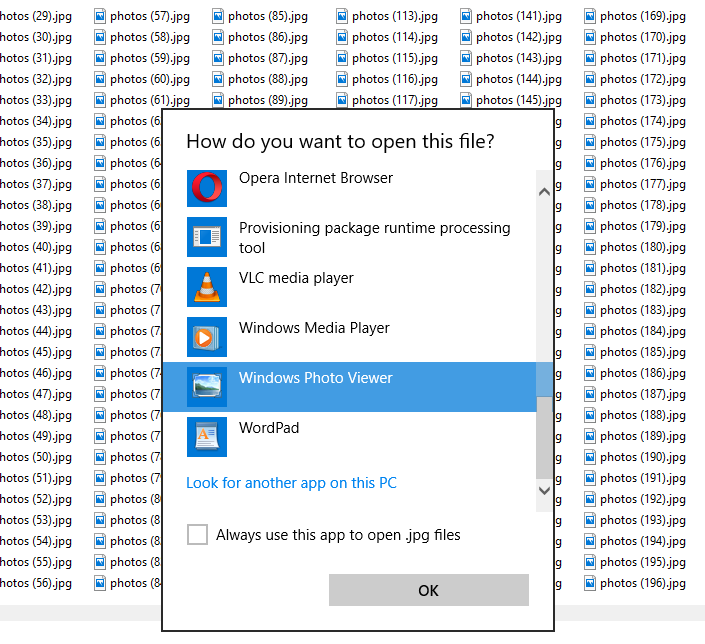Select file photos (143).jpg name
The height and width of the screenshot is (644, 705).
(x=519, y=58)
